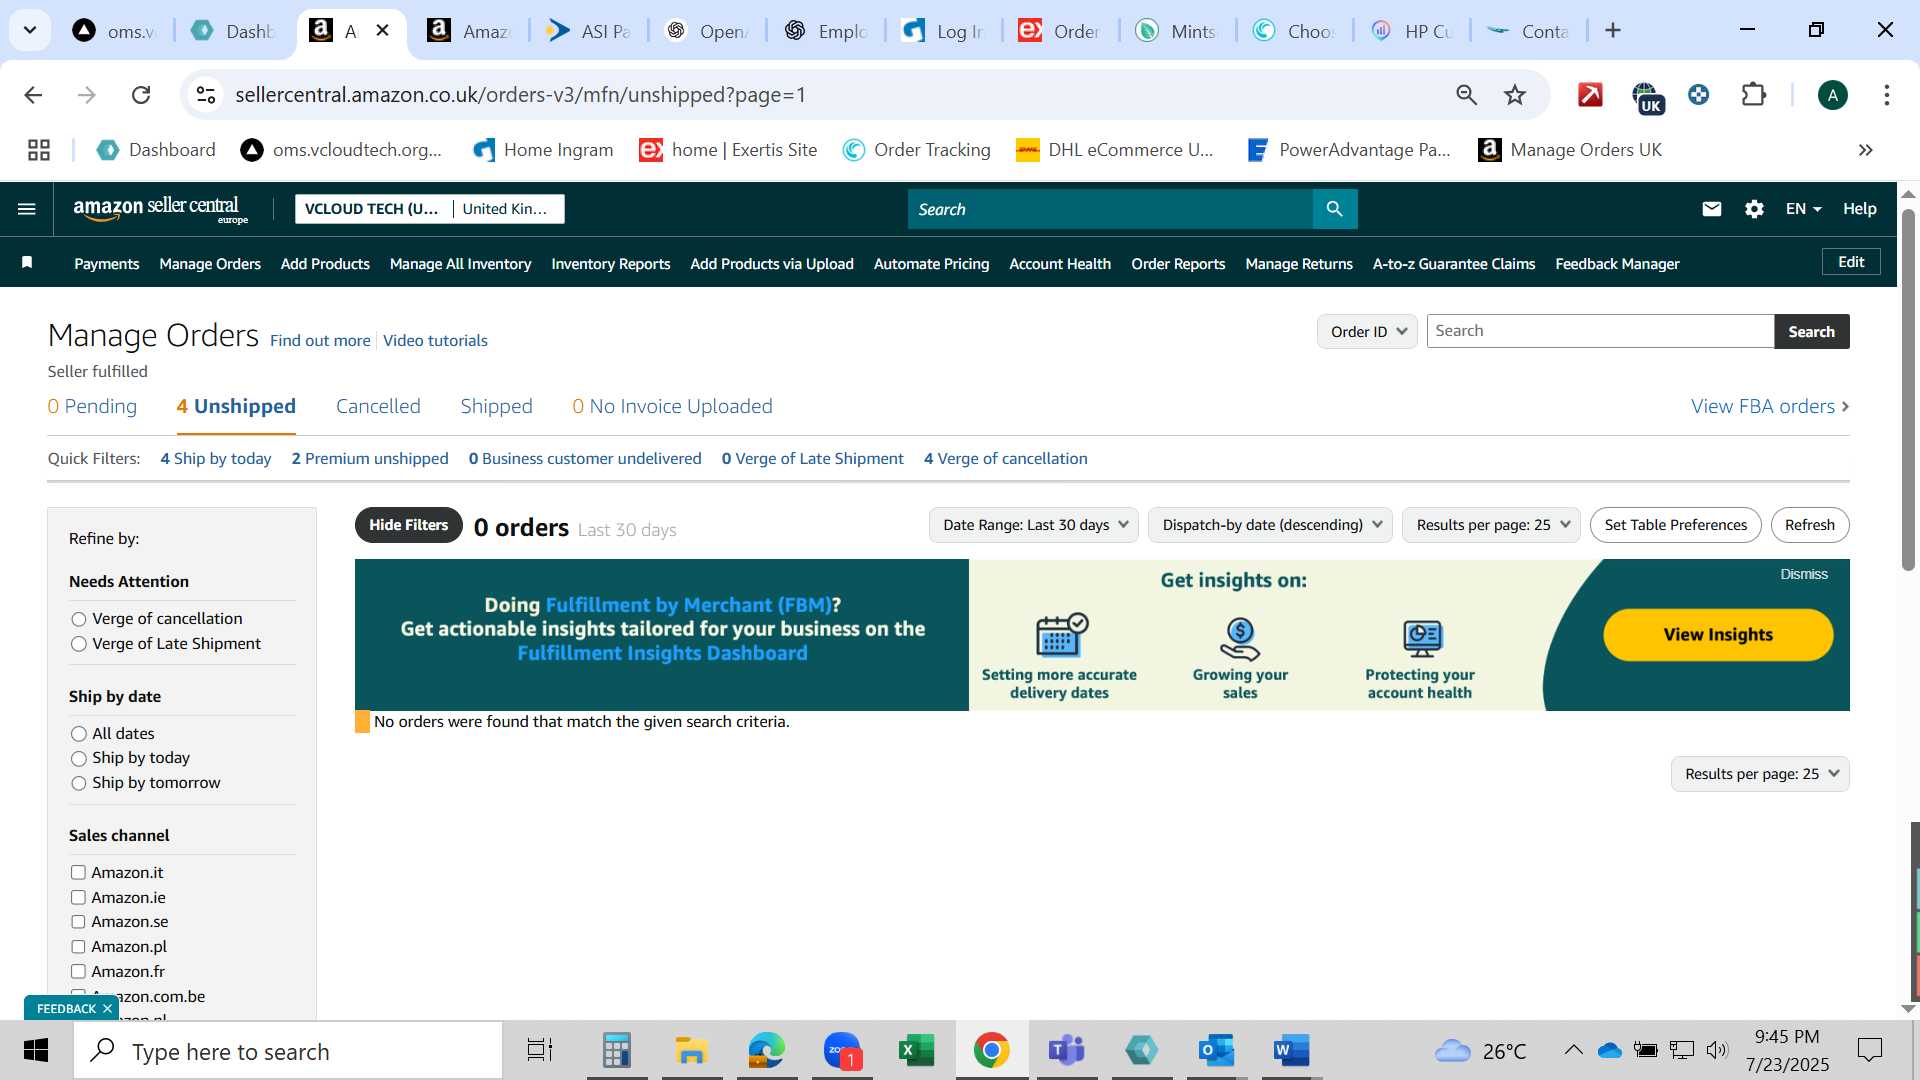Click the Order ID search input field
The image size is (1920, 1080).
[x=1600, y=332]
